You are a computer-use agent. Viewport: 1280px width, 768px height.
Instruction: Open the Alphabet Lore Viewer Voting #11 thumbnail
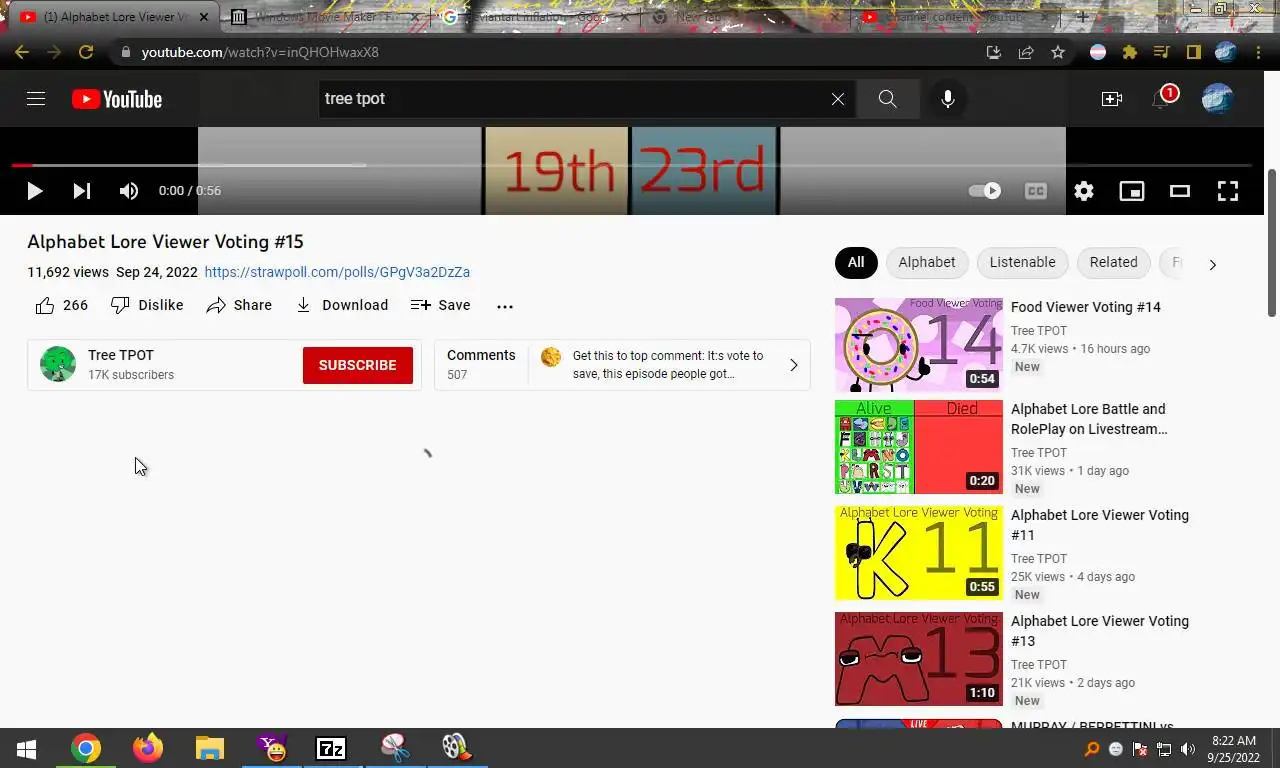(x=919, y=553)
